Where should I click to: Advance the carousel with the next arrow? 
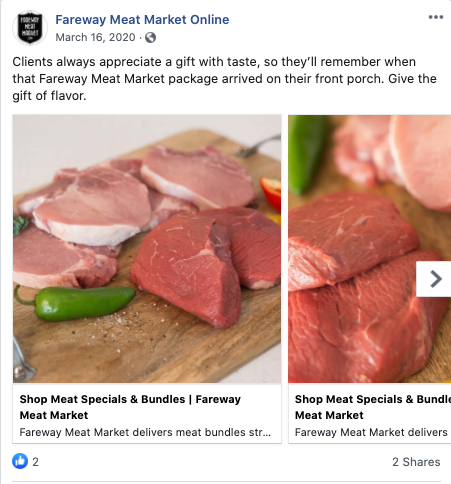(x=434, y=279)
